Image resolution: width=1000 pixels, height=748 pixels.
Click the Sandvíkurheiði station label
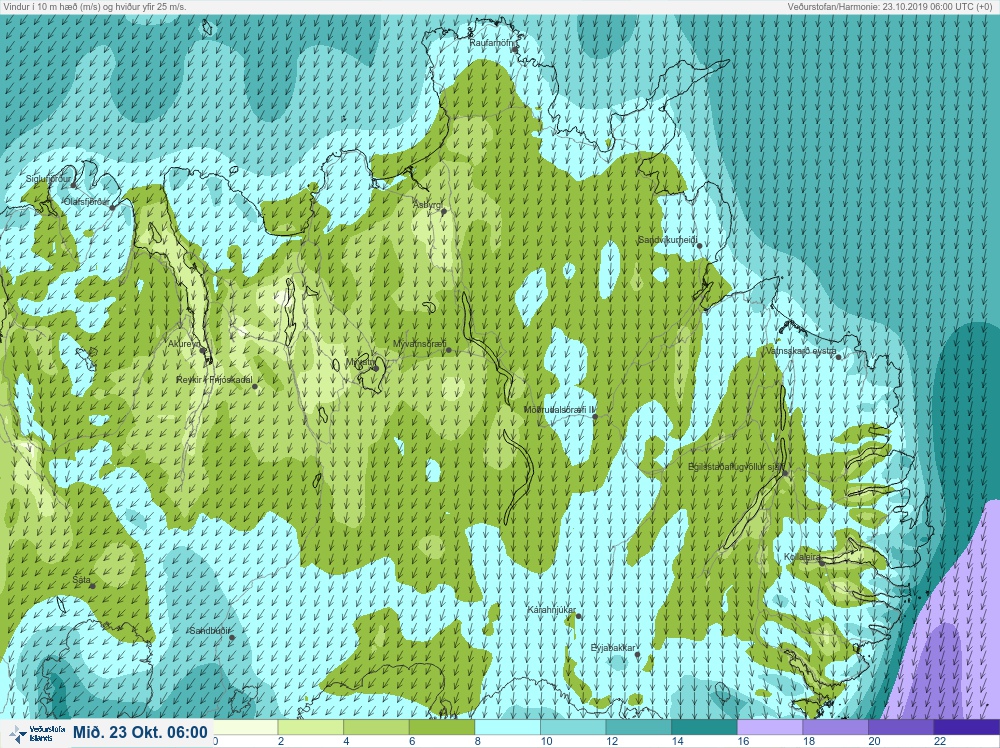click(667, 240)
